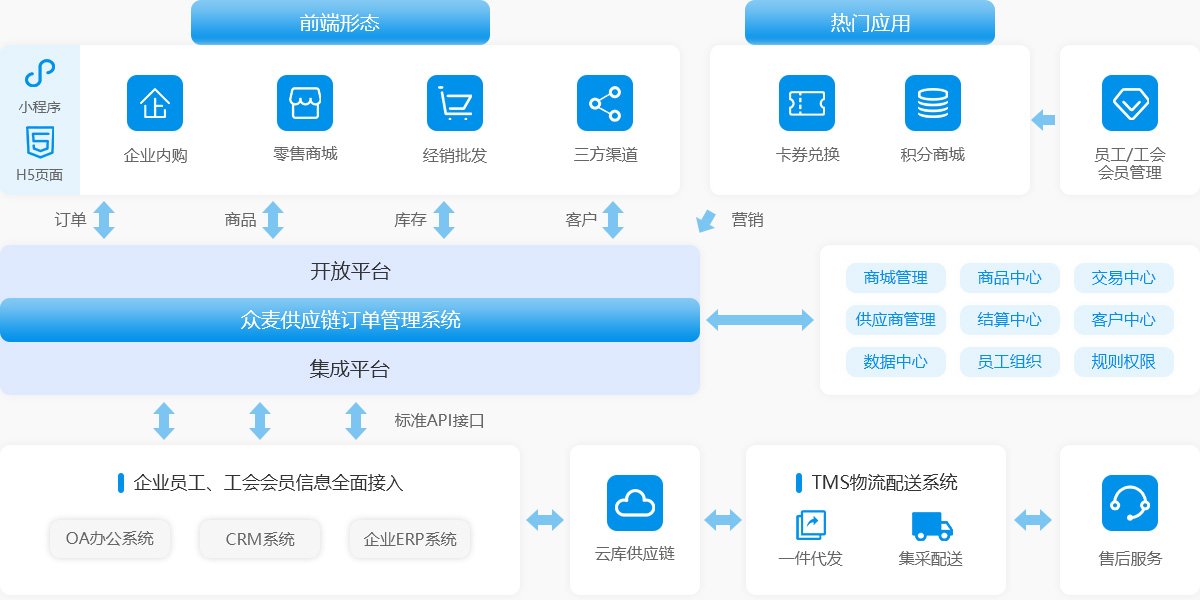Select the 一件代发 share-box icon
The height and width of the screenshot is (600, 1200).
810,525
